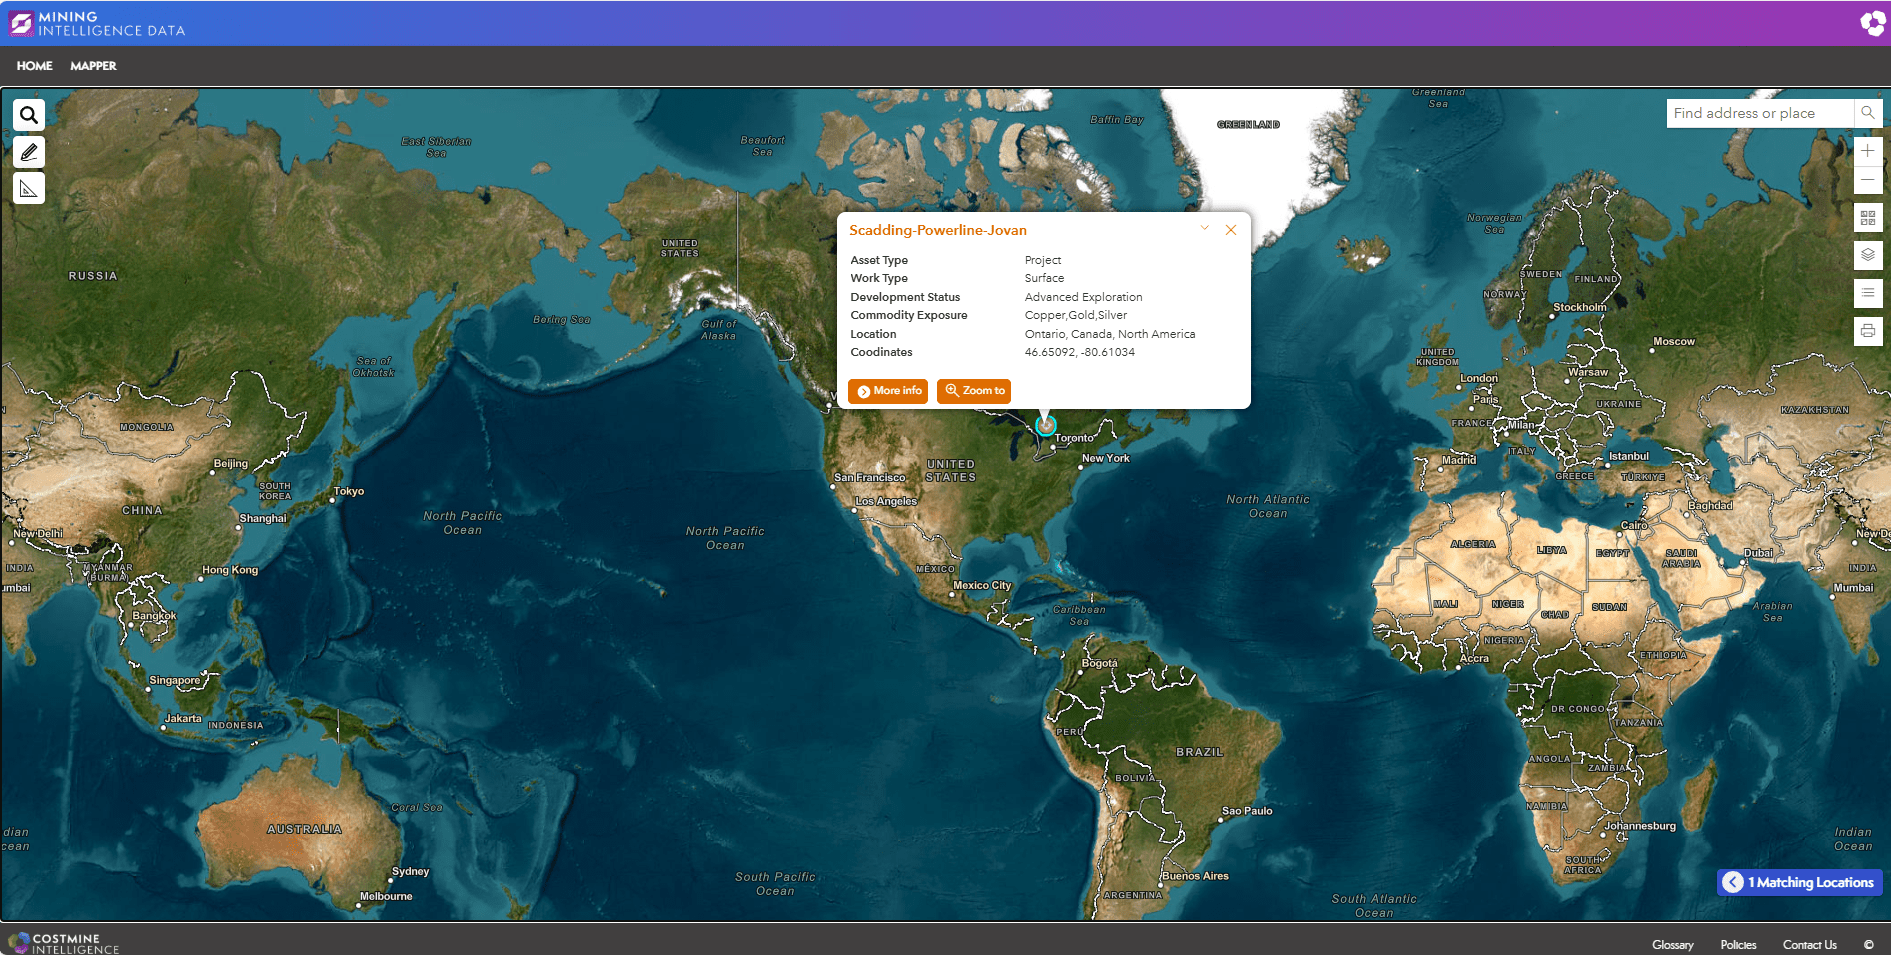Open the Glossary link
The image size is (1891, 955).
tap(1673, 945)
